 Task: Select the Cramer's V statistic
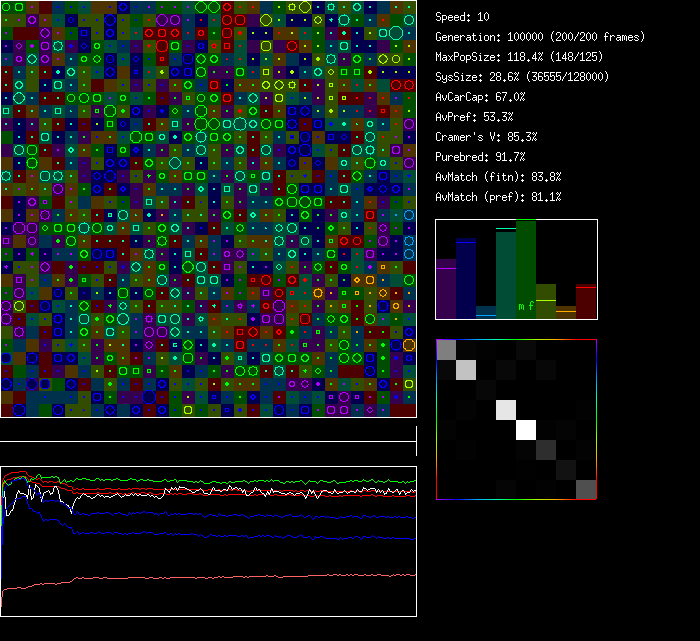pos(486,137)
